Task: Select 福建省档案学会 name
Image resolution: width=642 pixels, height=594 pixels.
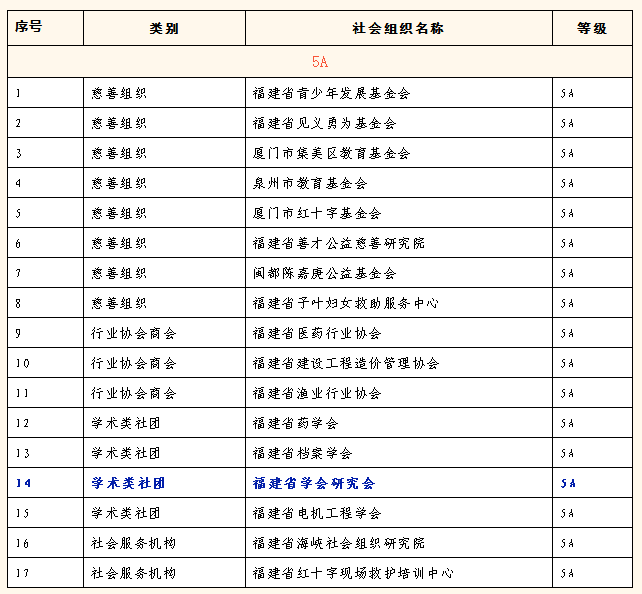Action: point(303,453)
